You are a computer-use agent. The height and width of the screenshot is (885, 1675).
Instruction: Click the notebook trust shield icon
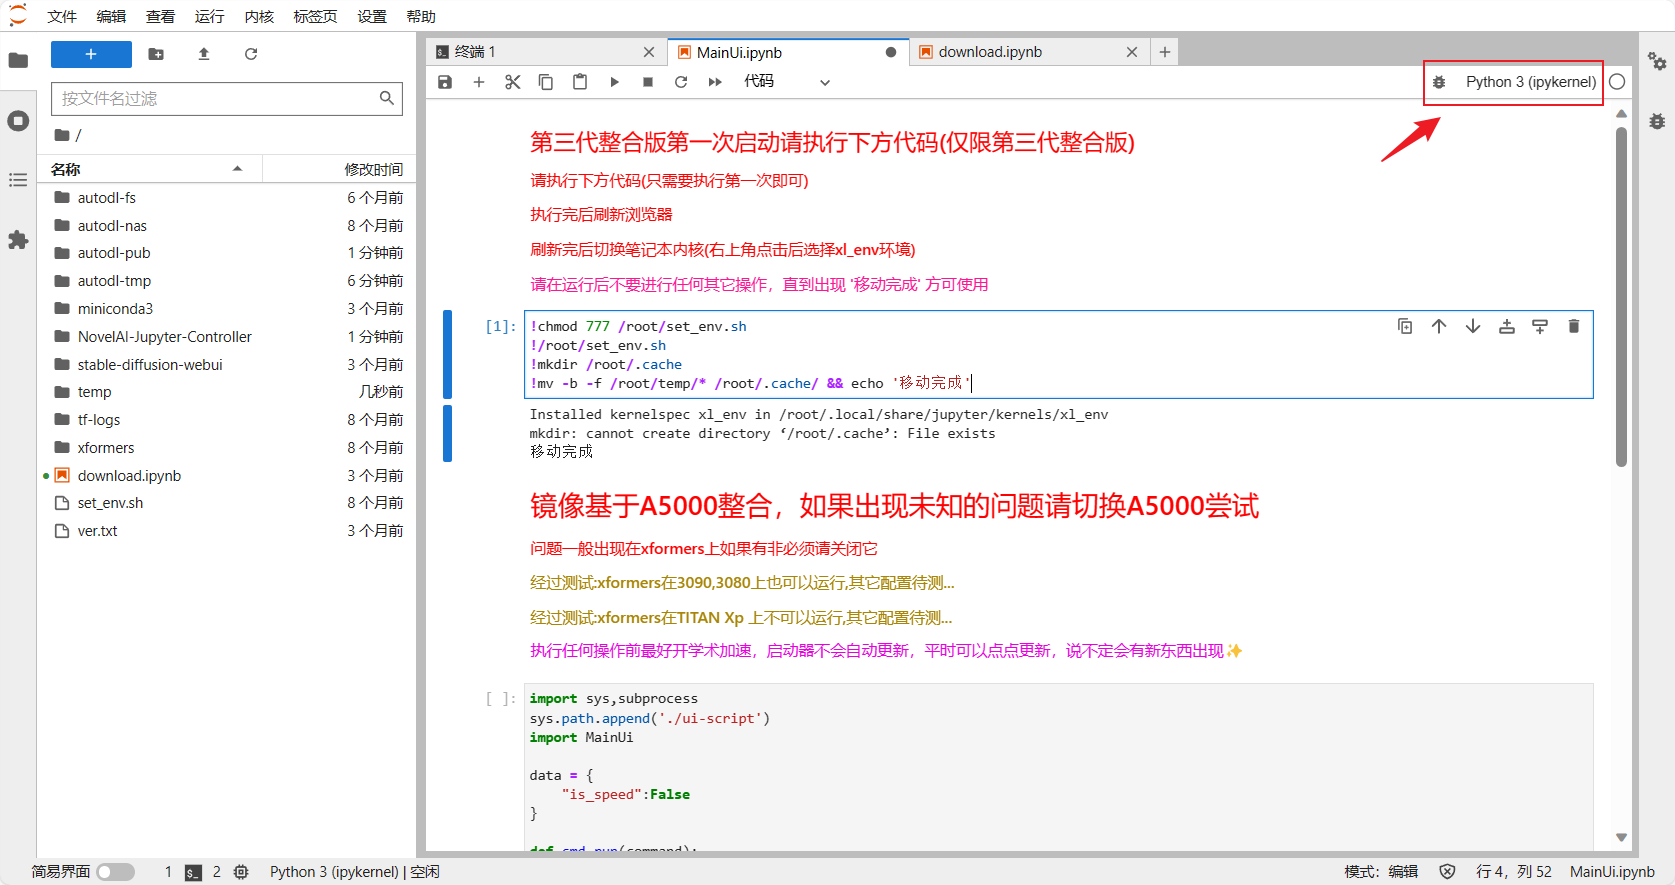pyautogui.click(x=1447, y=872)
